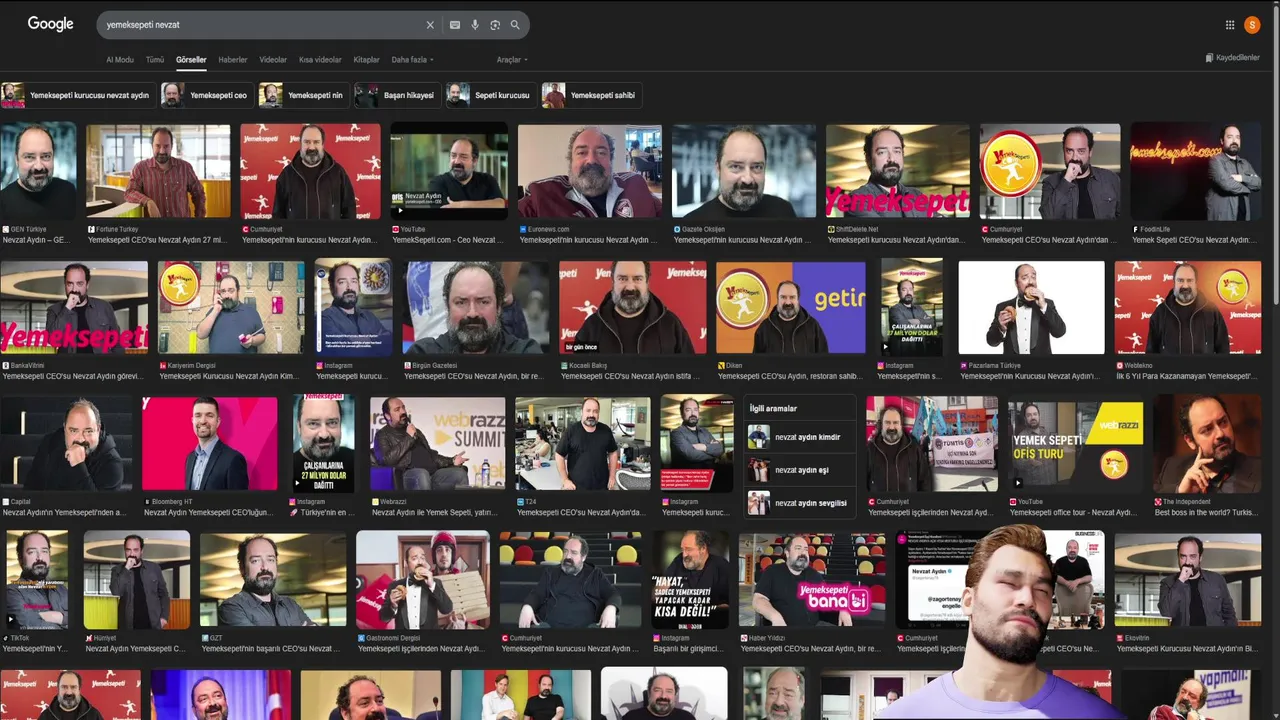
Task: Select the Yemeksepeti sahibi suggestion chip
Action: pos(591,95)
